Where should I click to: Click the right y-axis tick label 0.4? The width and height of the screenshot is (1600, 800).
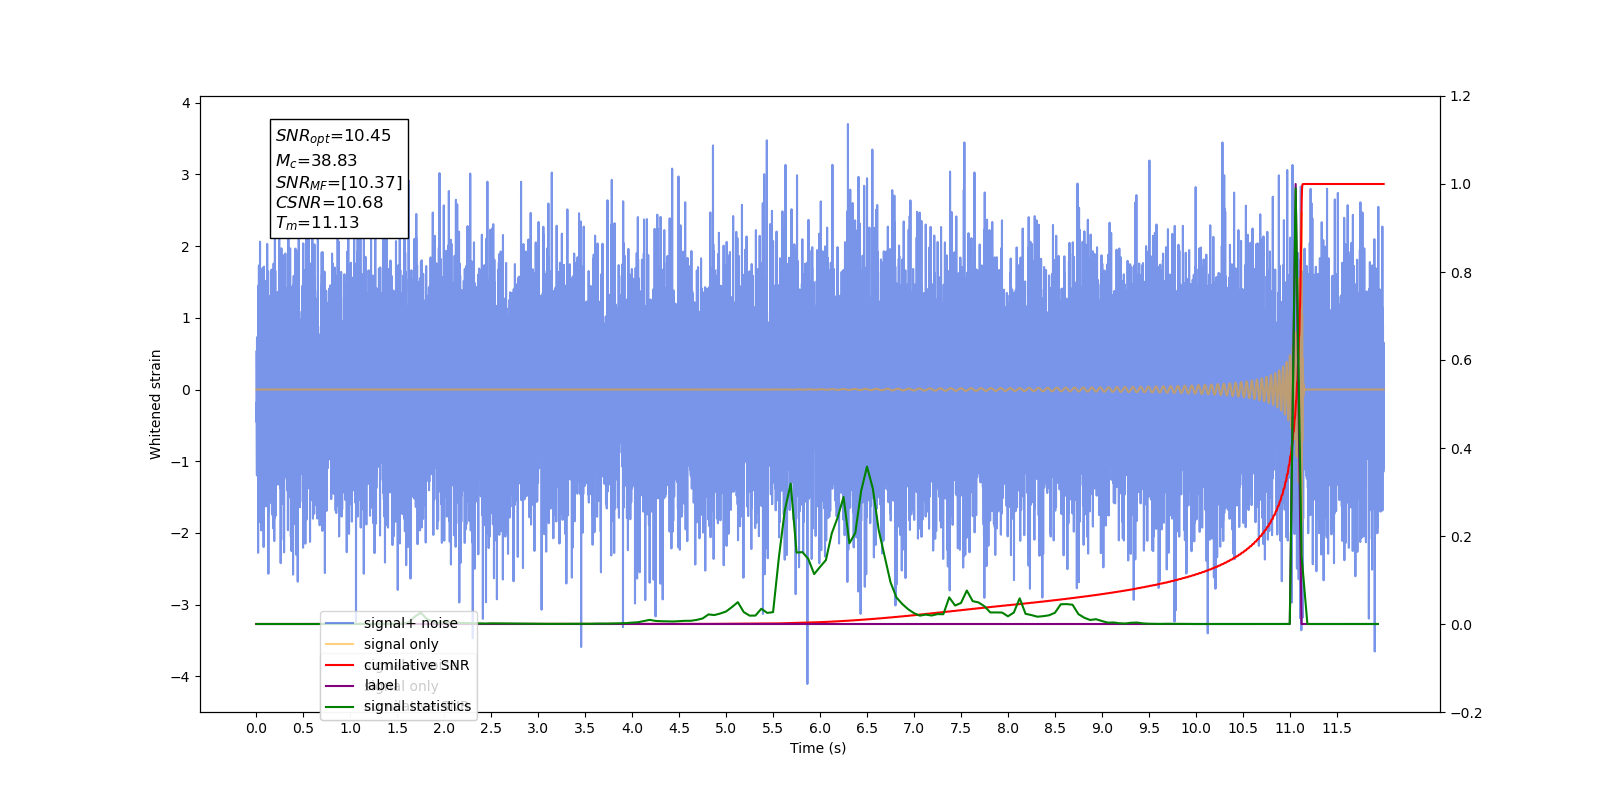(x=1460, y=448)
